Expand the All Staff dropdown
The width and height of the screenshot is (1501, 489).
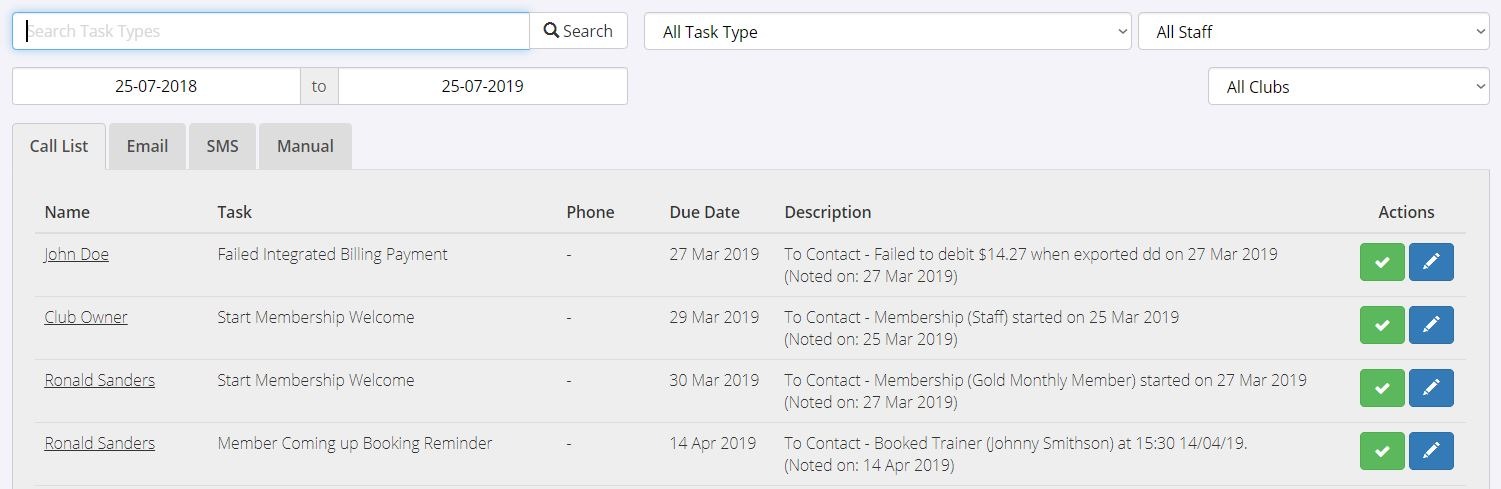[x=1313, y=31]
